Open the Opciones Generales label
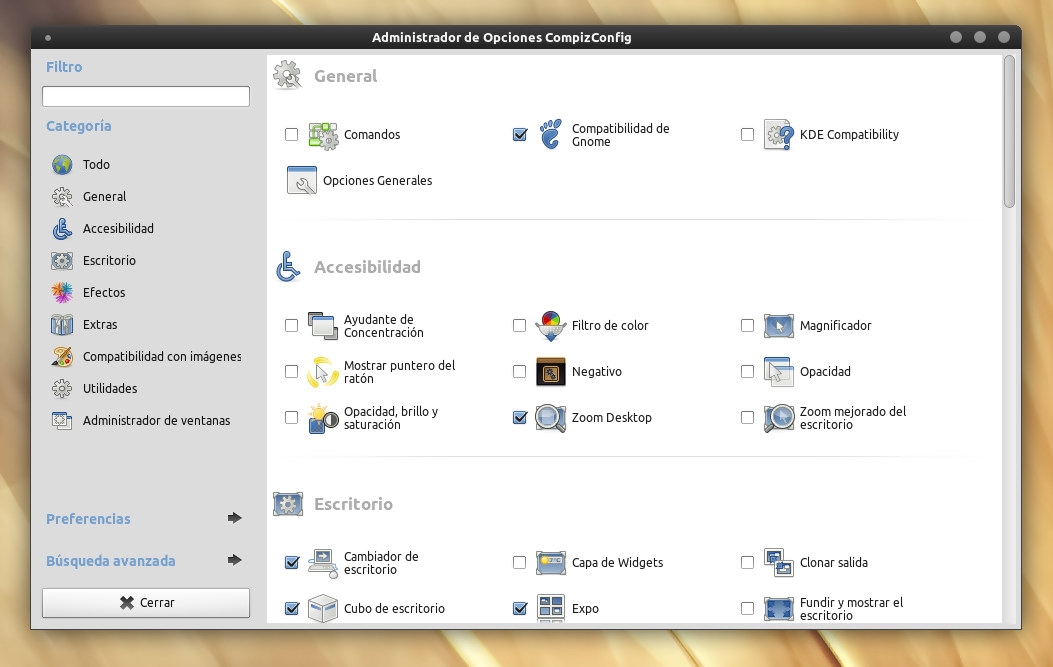This screenshot has height=667, width=1053. tap(377, 181)
